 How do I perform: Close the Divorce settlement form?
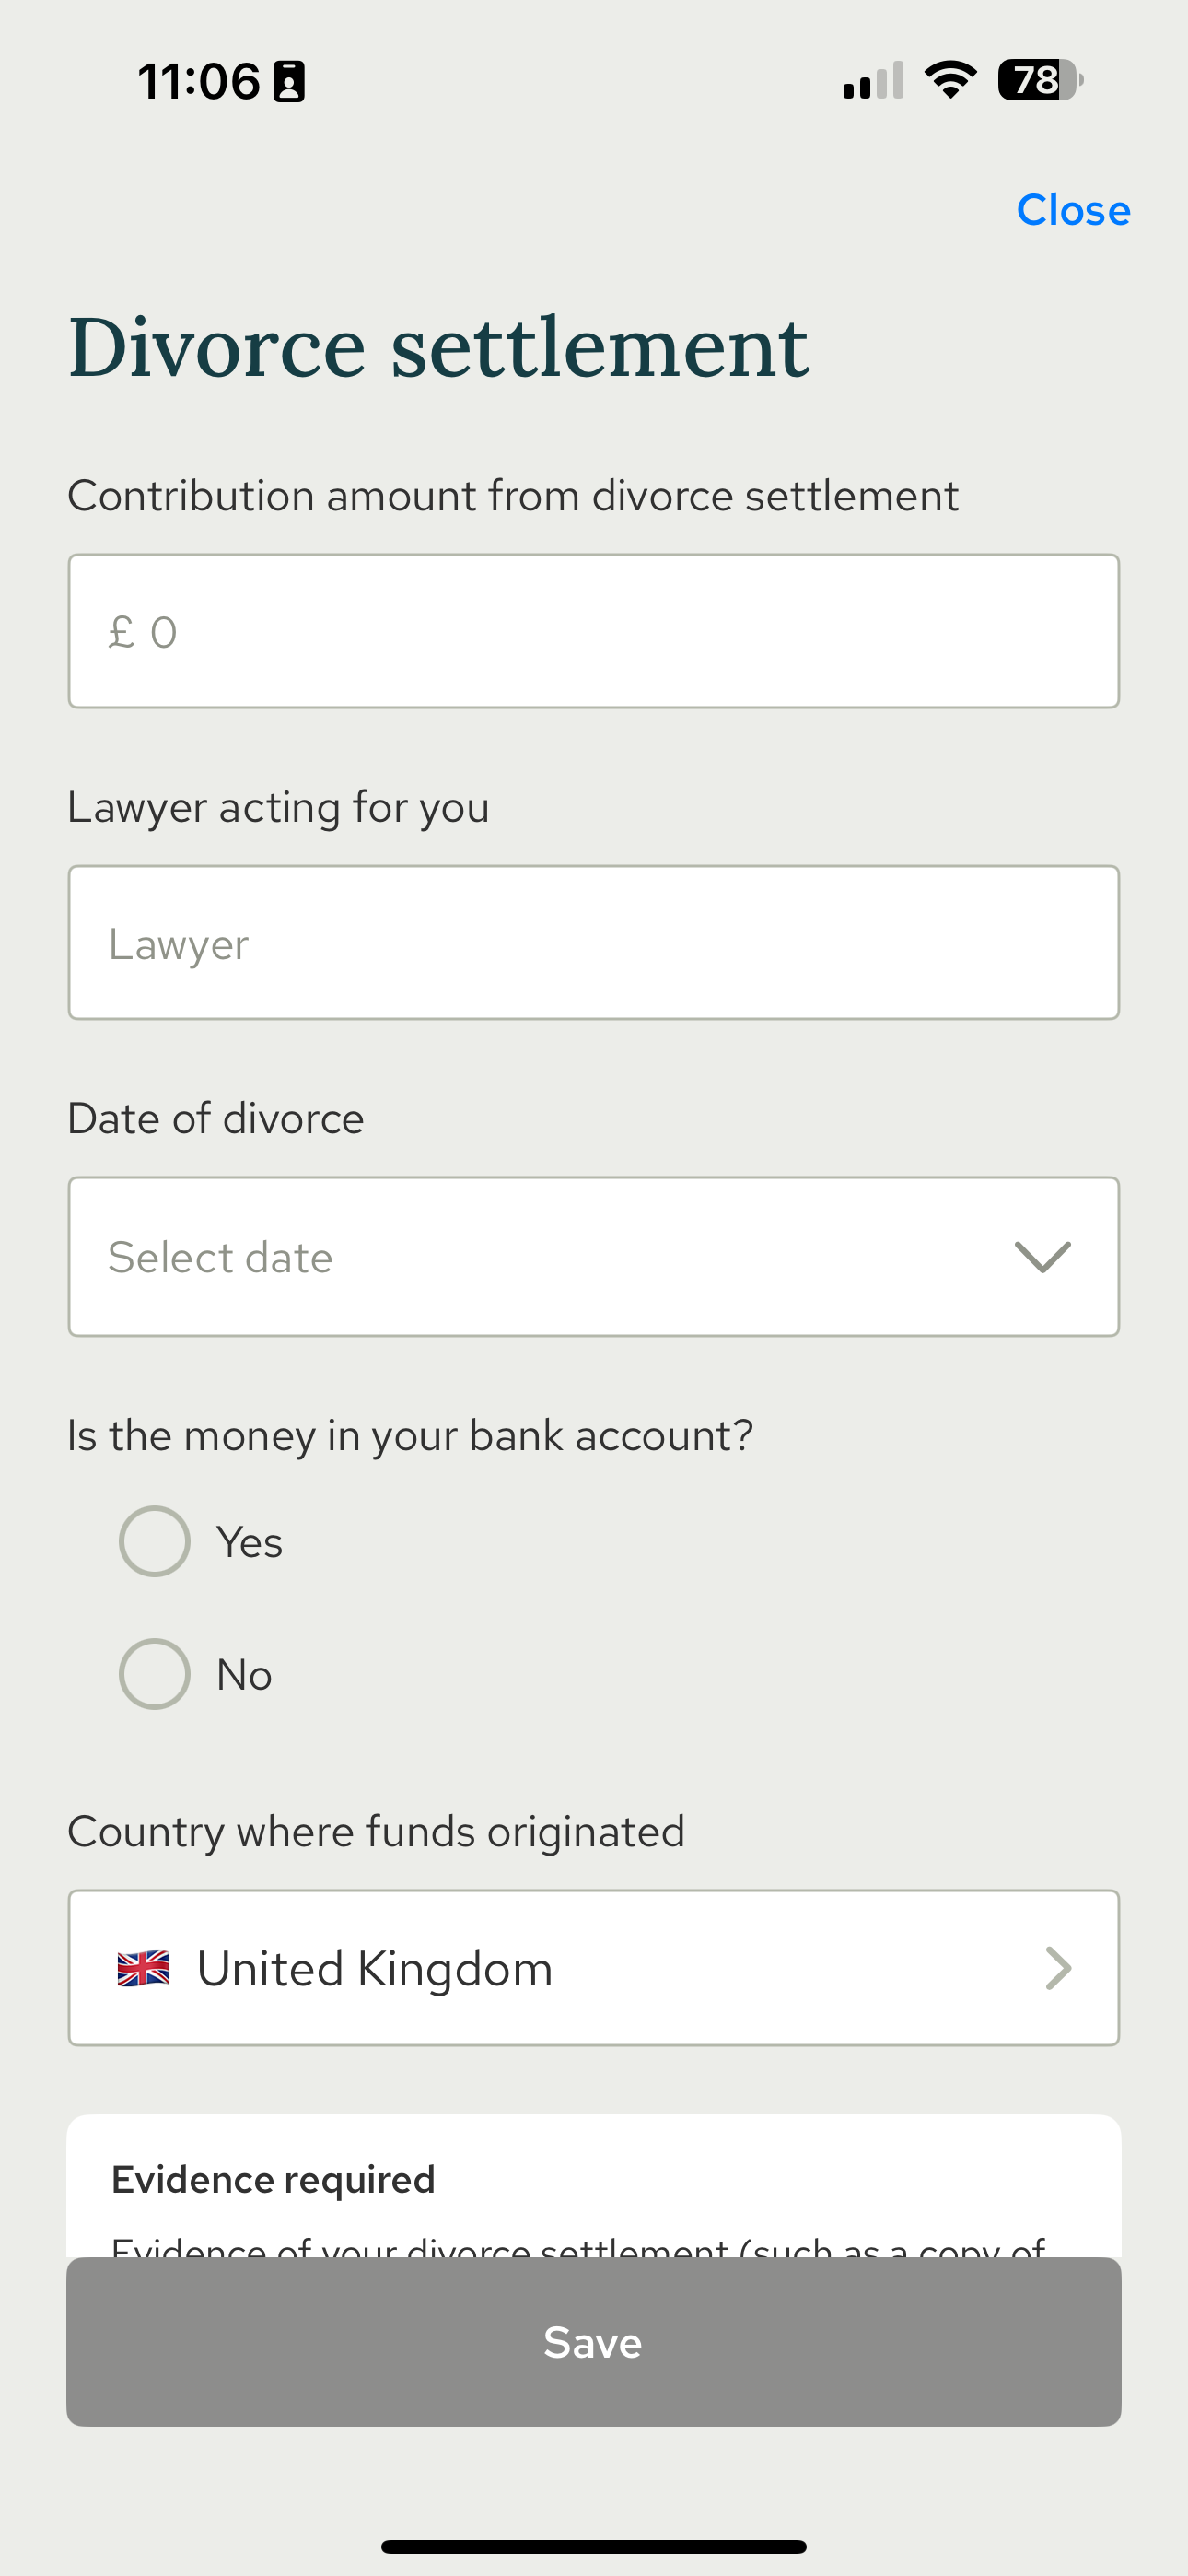[1073, 210]
